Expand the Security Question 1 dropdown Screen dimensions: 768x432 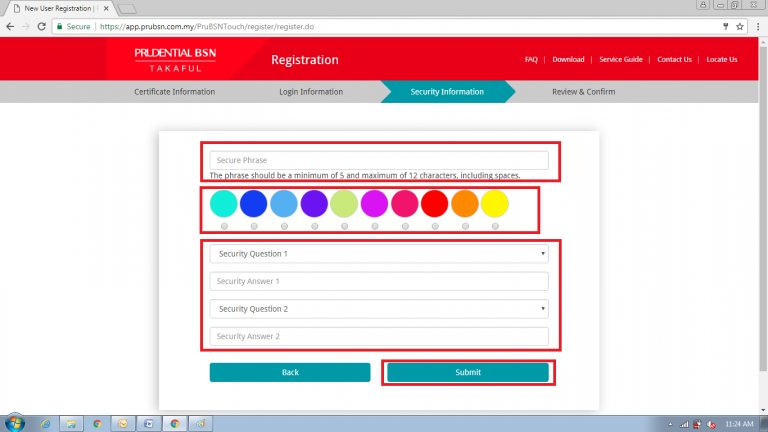coord(379,254)
